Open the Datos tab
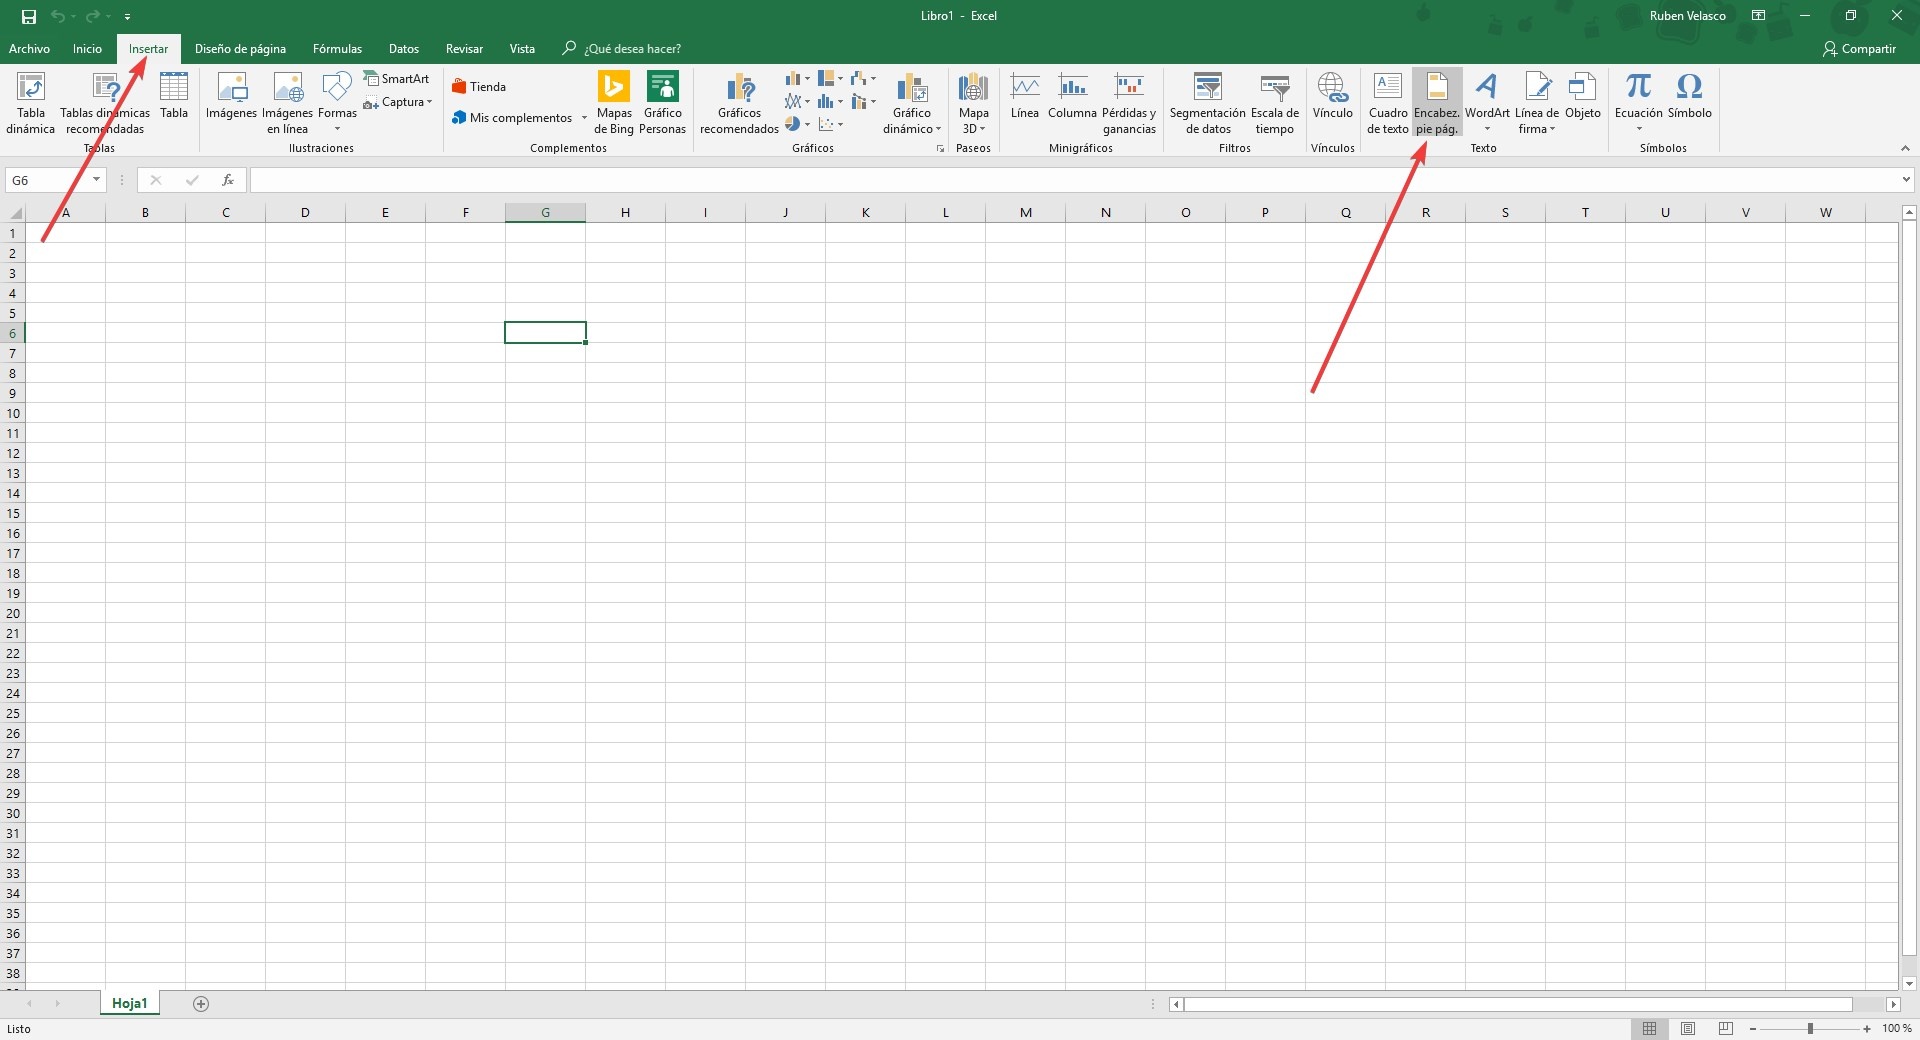The height and width of the screenshot is (1040, 1920). tap(404, 49)
